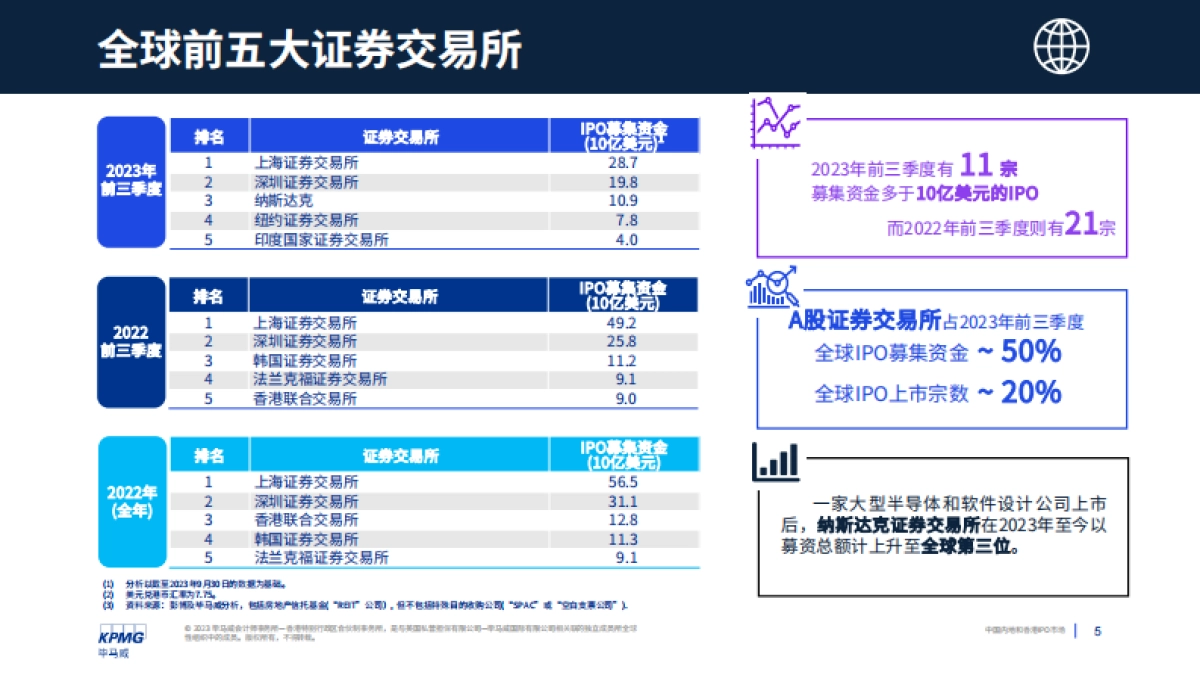1200x675 pixels.
Task: Toggle the IPO募集资金 header of the bottom table
Action: (x=623, y=455)
